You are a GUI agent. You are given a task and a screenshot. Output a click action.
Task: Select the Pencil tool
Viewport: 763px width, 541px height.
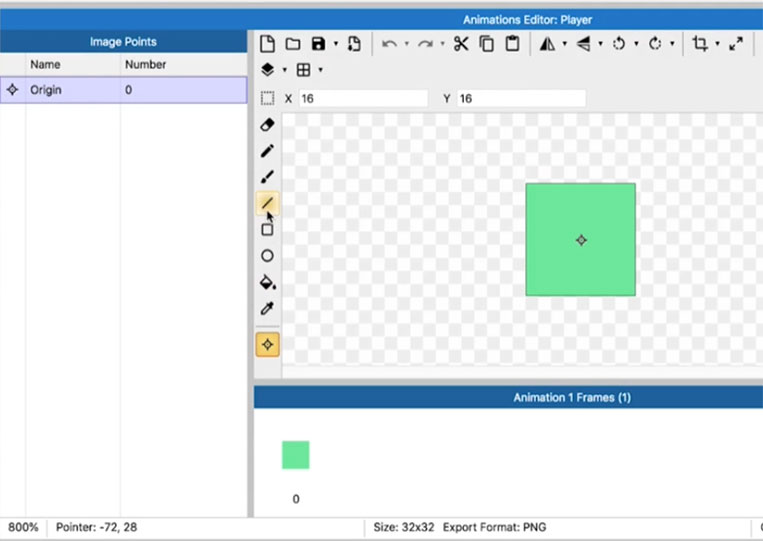click(x=267, y=151)
